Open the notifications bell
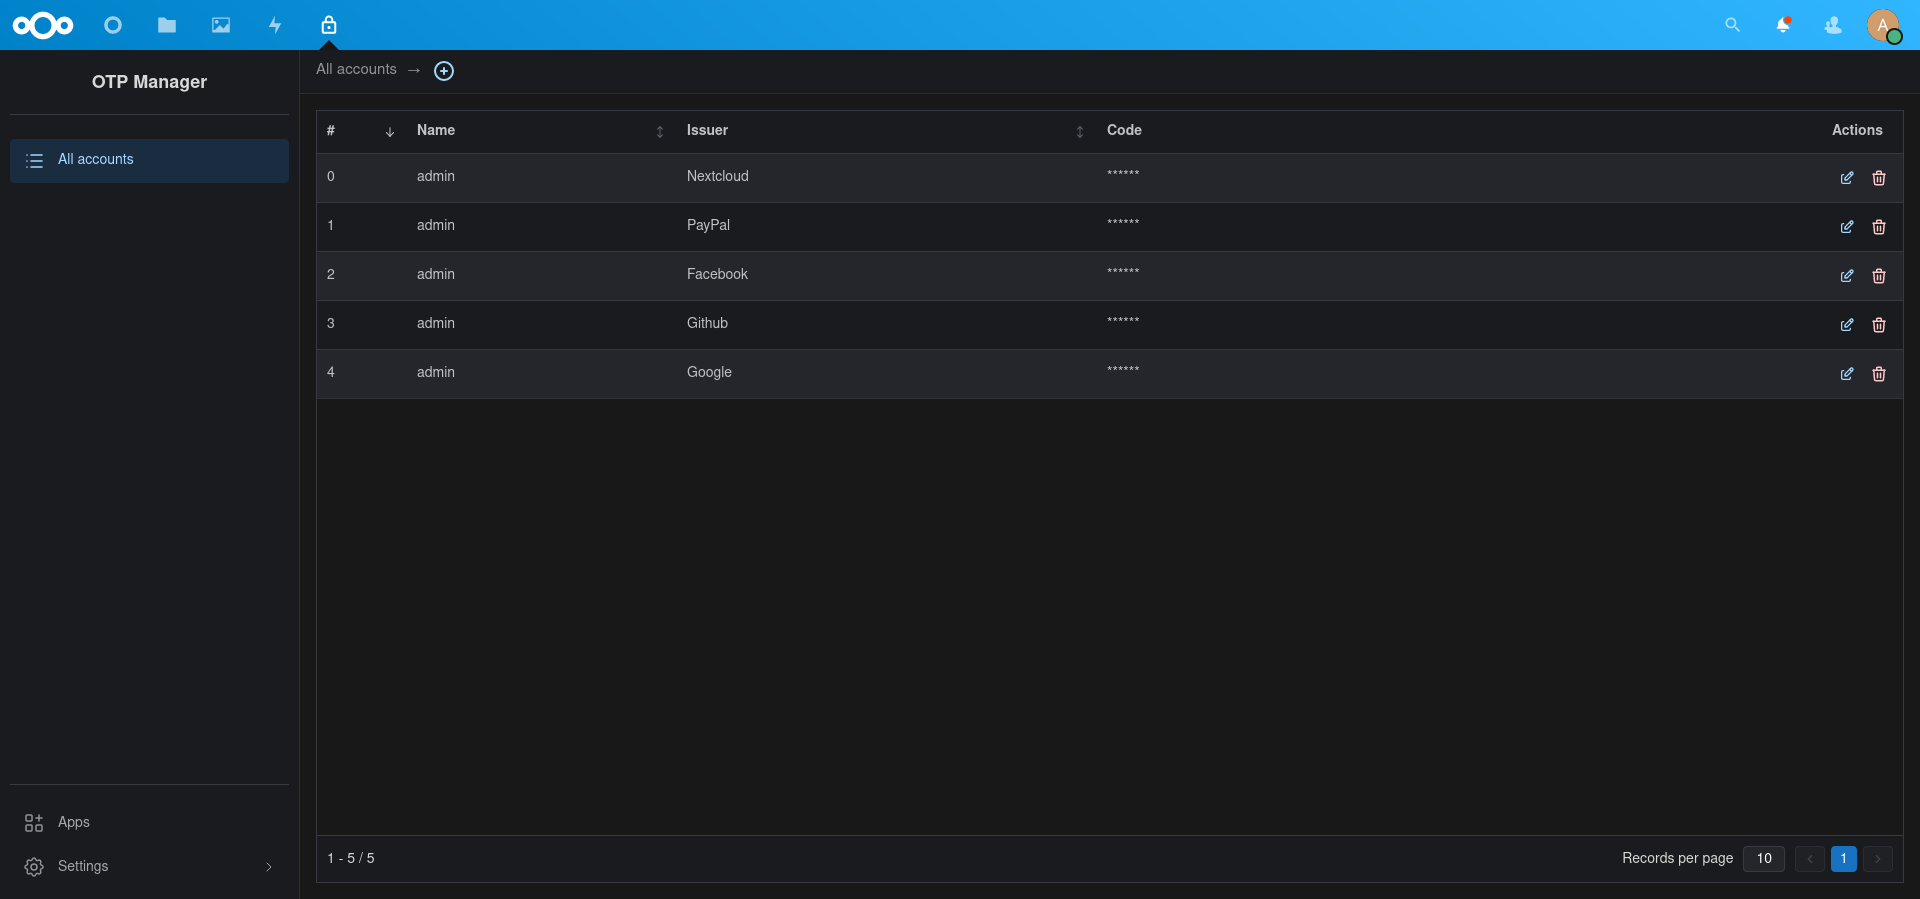 (1783, 25)
